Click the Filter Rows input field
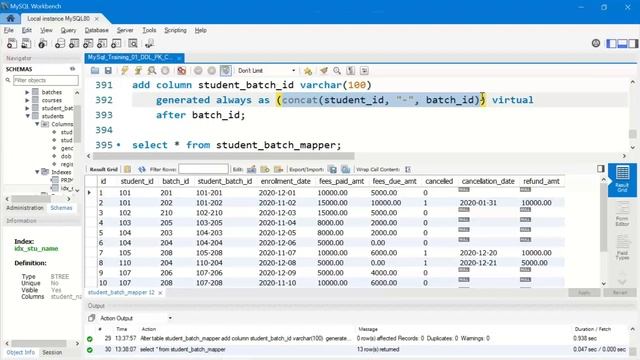640x360 pixels. pos(203,169)
